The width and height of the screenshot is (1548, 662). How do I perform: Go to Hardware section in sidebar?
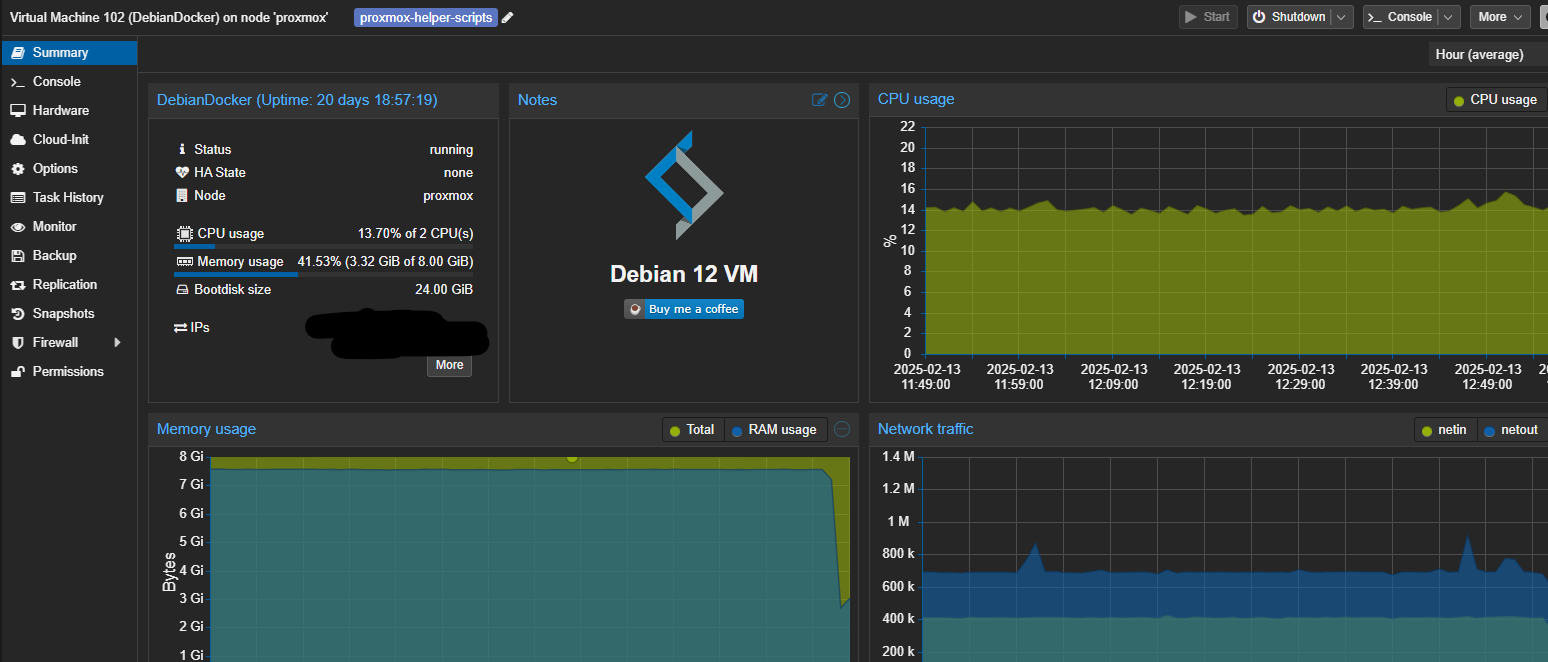[x=69, y=111]
